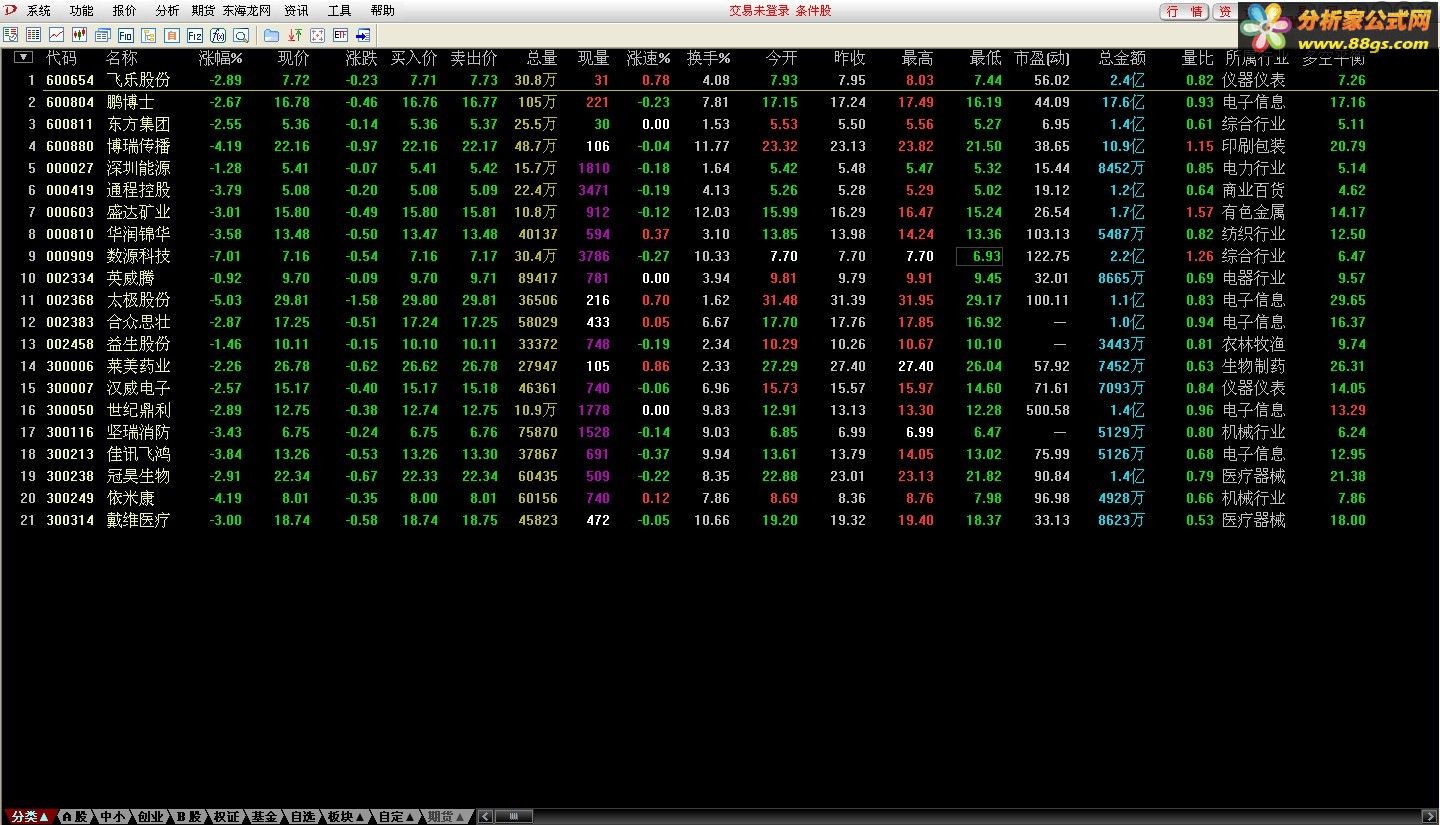Select stock row 飞乐股份
Image resolution: width=1440 pixels, height=825 pixels.
[x=720, y=80]
